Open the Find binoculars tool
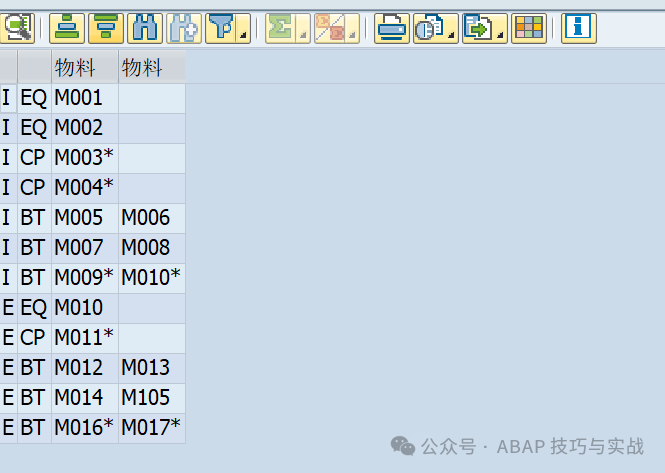 tap(145, 28)
